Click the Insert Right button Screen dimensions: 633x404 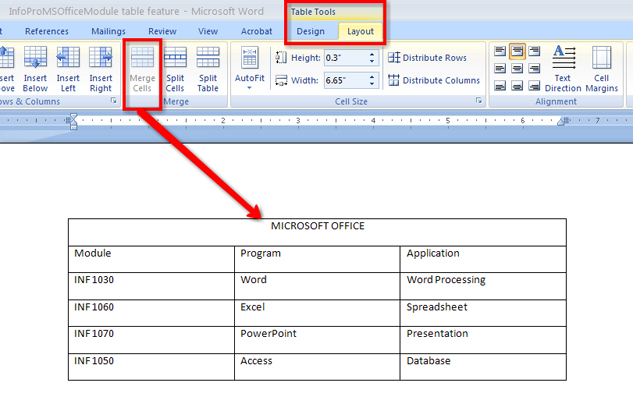(101, 69)
